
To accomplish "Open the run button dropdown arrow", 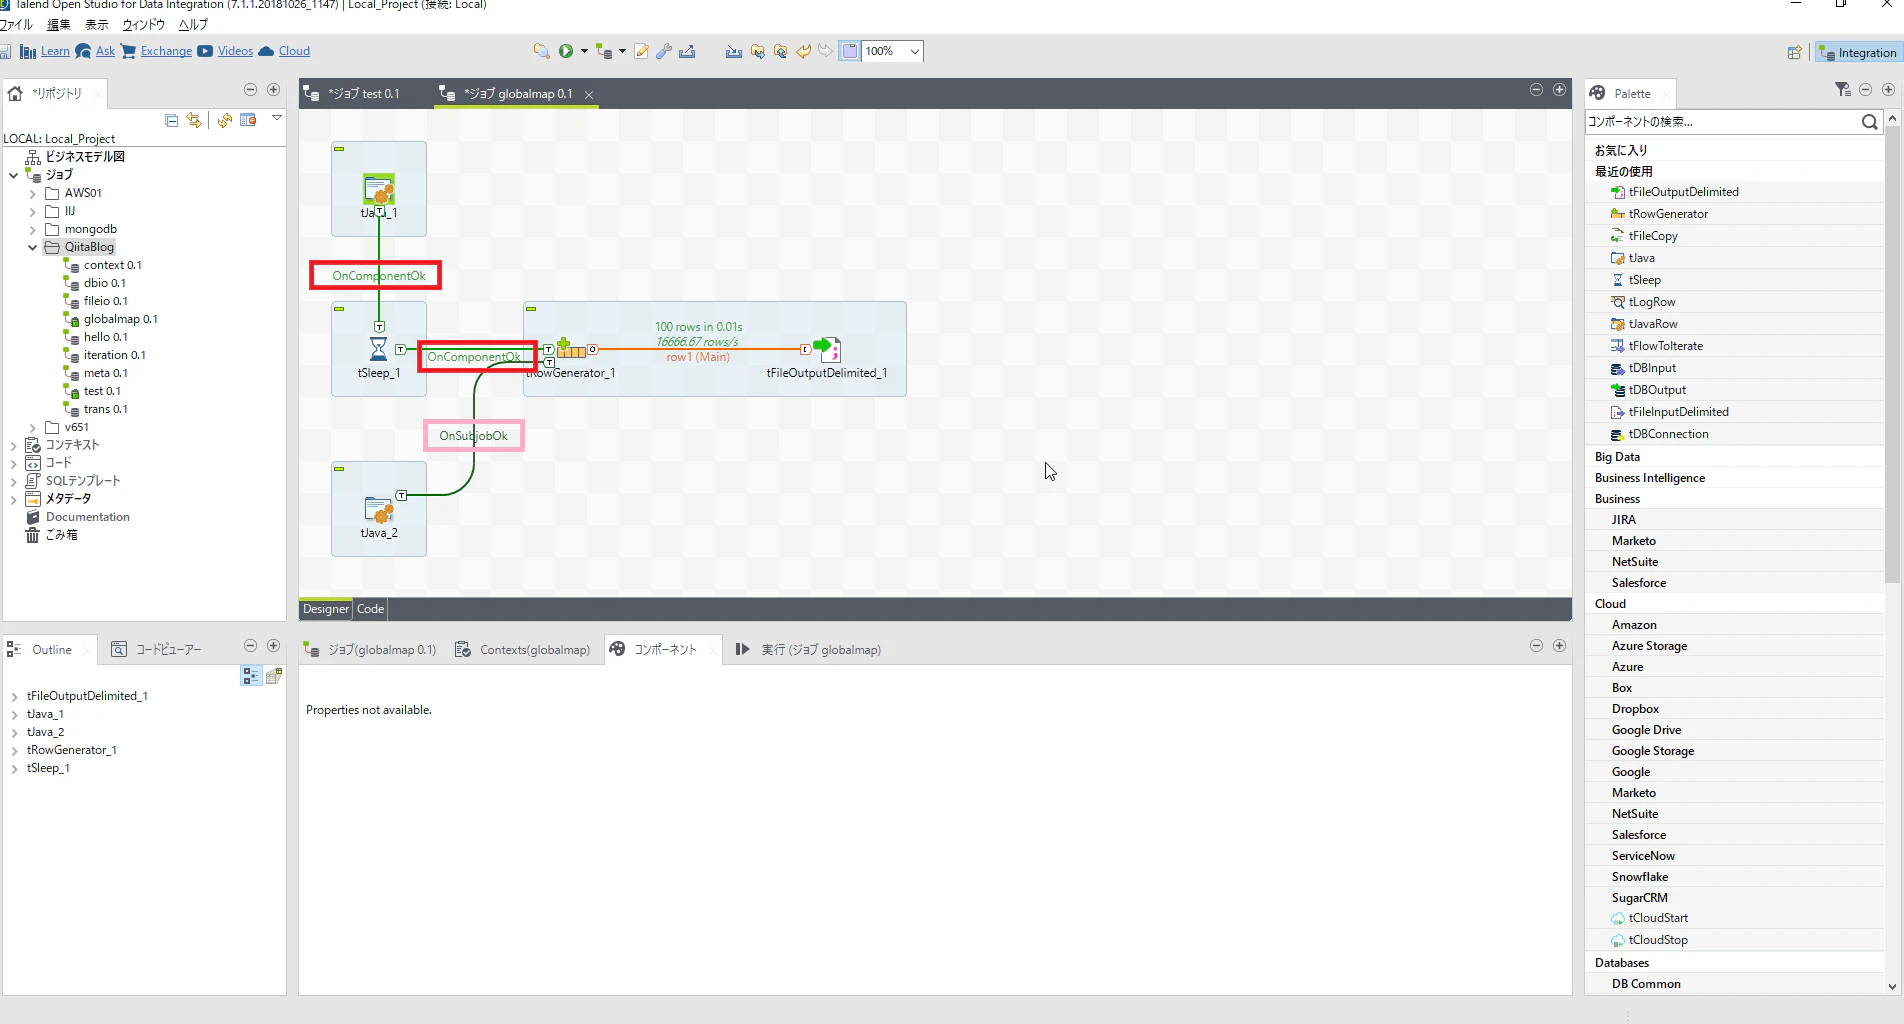I will point(584,51).
